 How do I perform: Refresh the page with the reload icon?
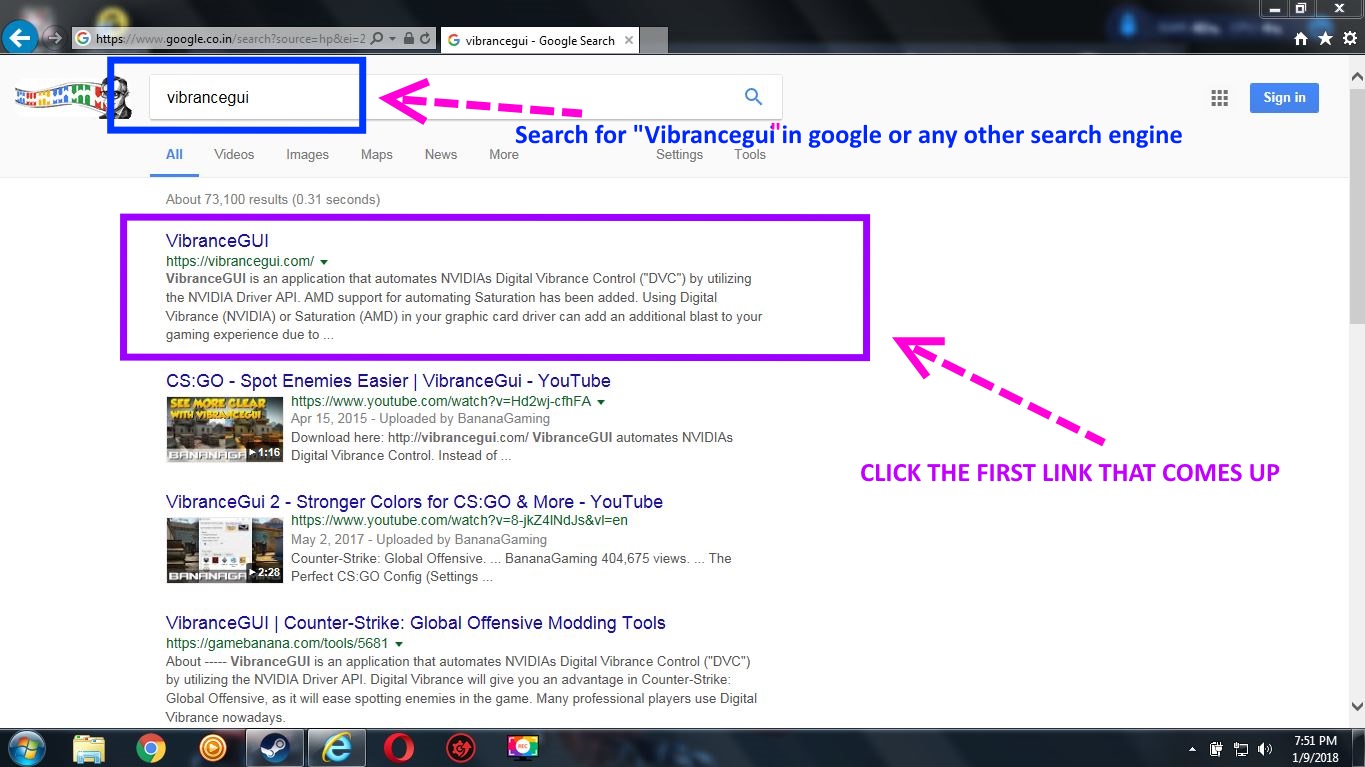[x=426, y=39]
